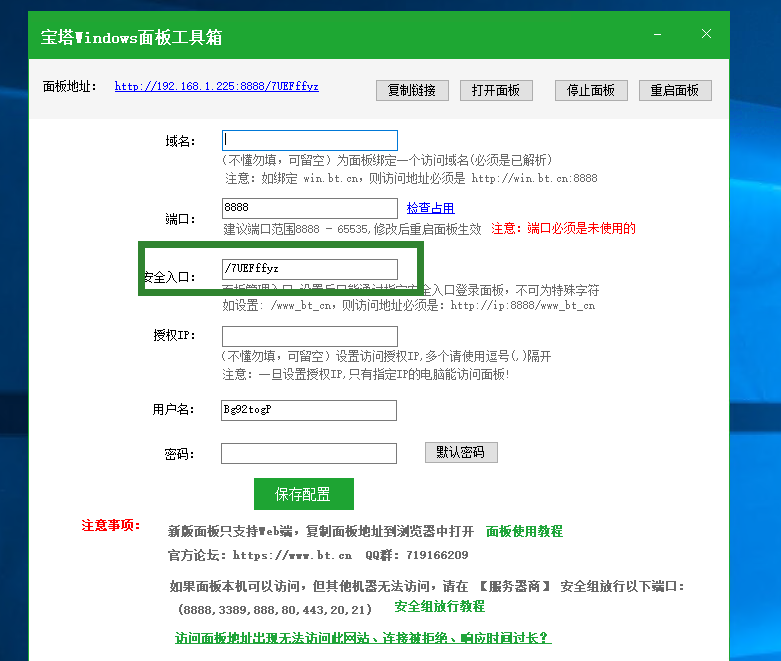
Task: Focus the 密码 input field
Action: tap(309, 453)
